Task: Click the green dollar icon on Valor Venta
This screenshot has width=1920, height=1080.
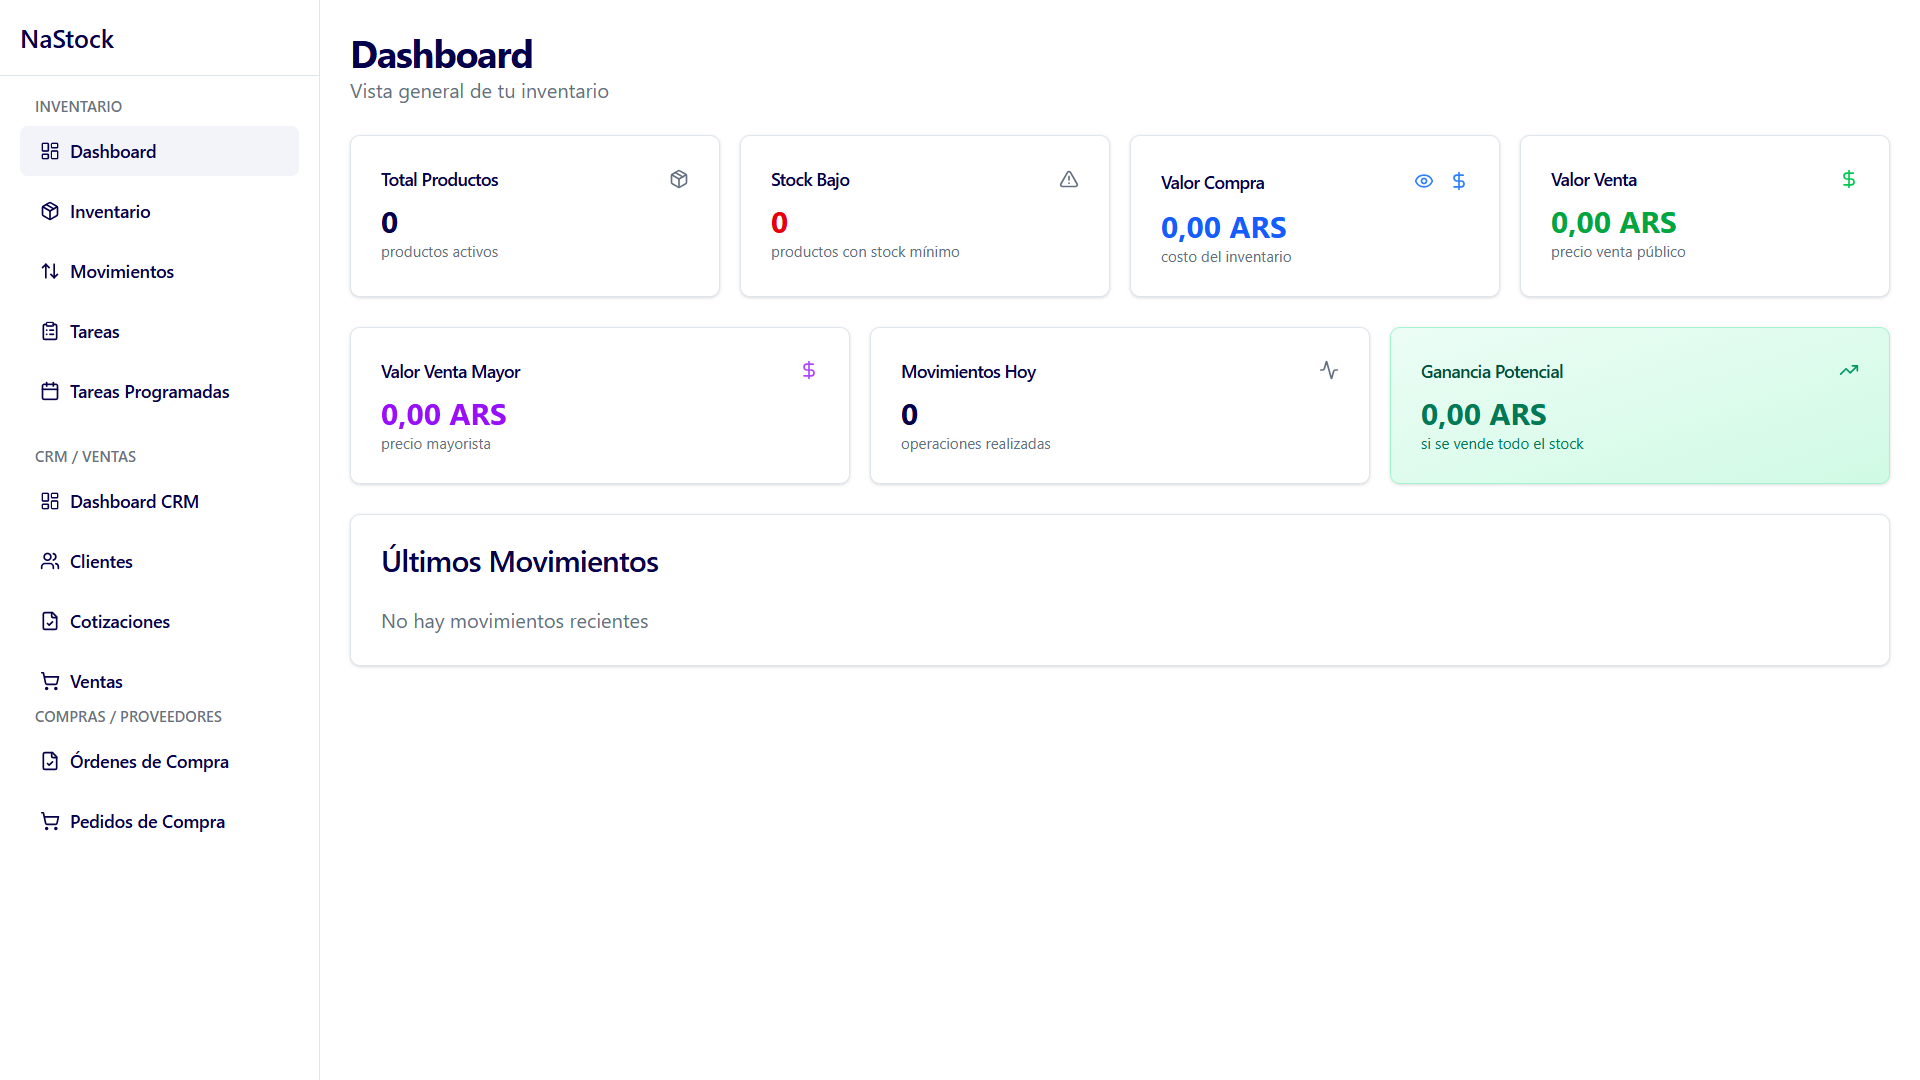Action: pyautogui.click(x=1849, y=179)
